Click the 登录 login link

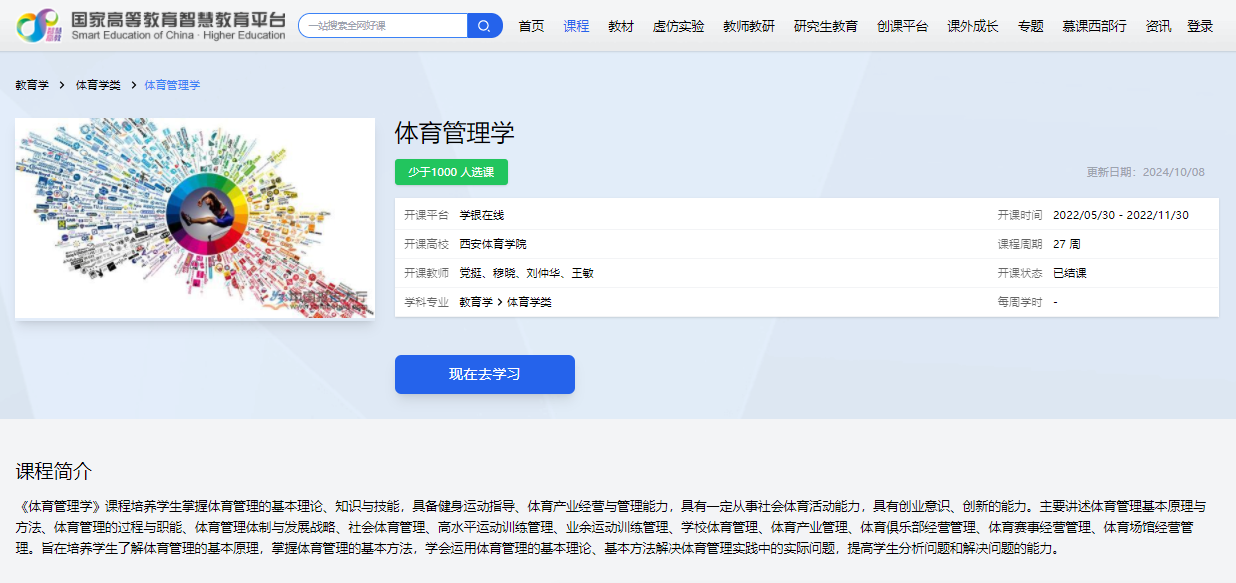pos(1200,26)
